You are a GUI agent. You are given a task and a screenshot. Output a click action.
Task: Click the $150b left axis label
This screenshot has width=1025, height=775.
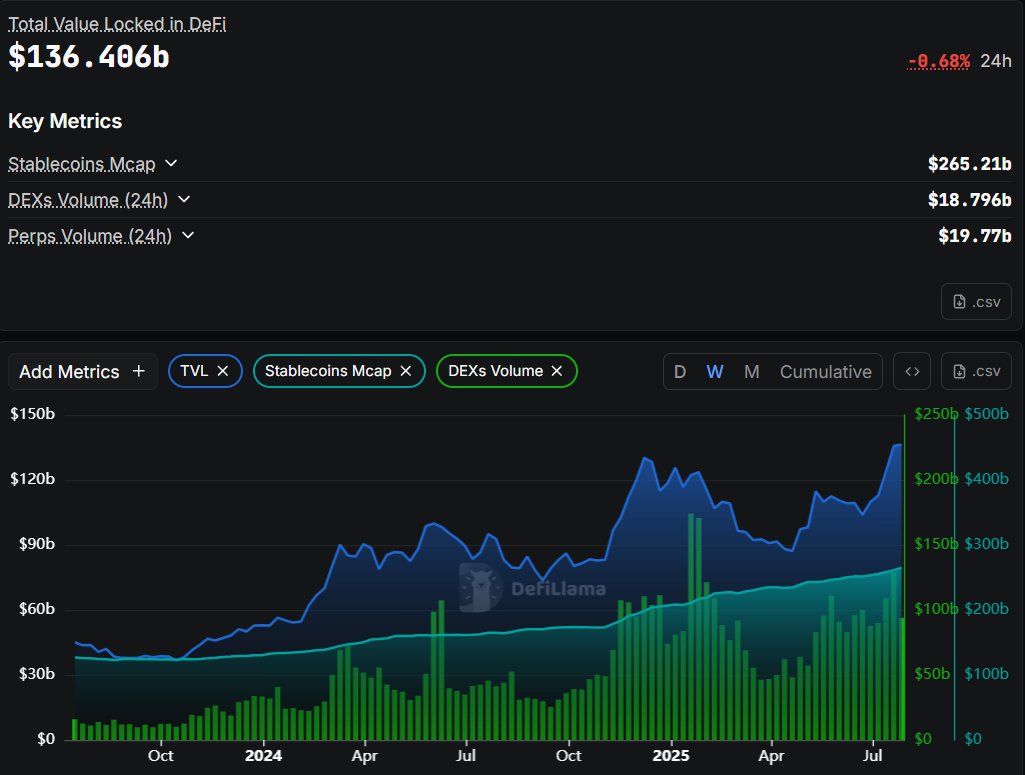(33, 414)
